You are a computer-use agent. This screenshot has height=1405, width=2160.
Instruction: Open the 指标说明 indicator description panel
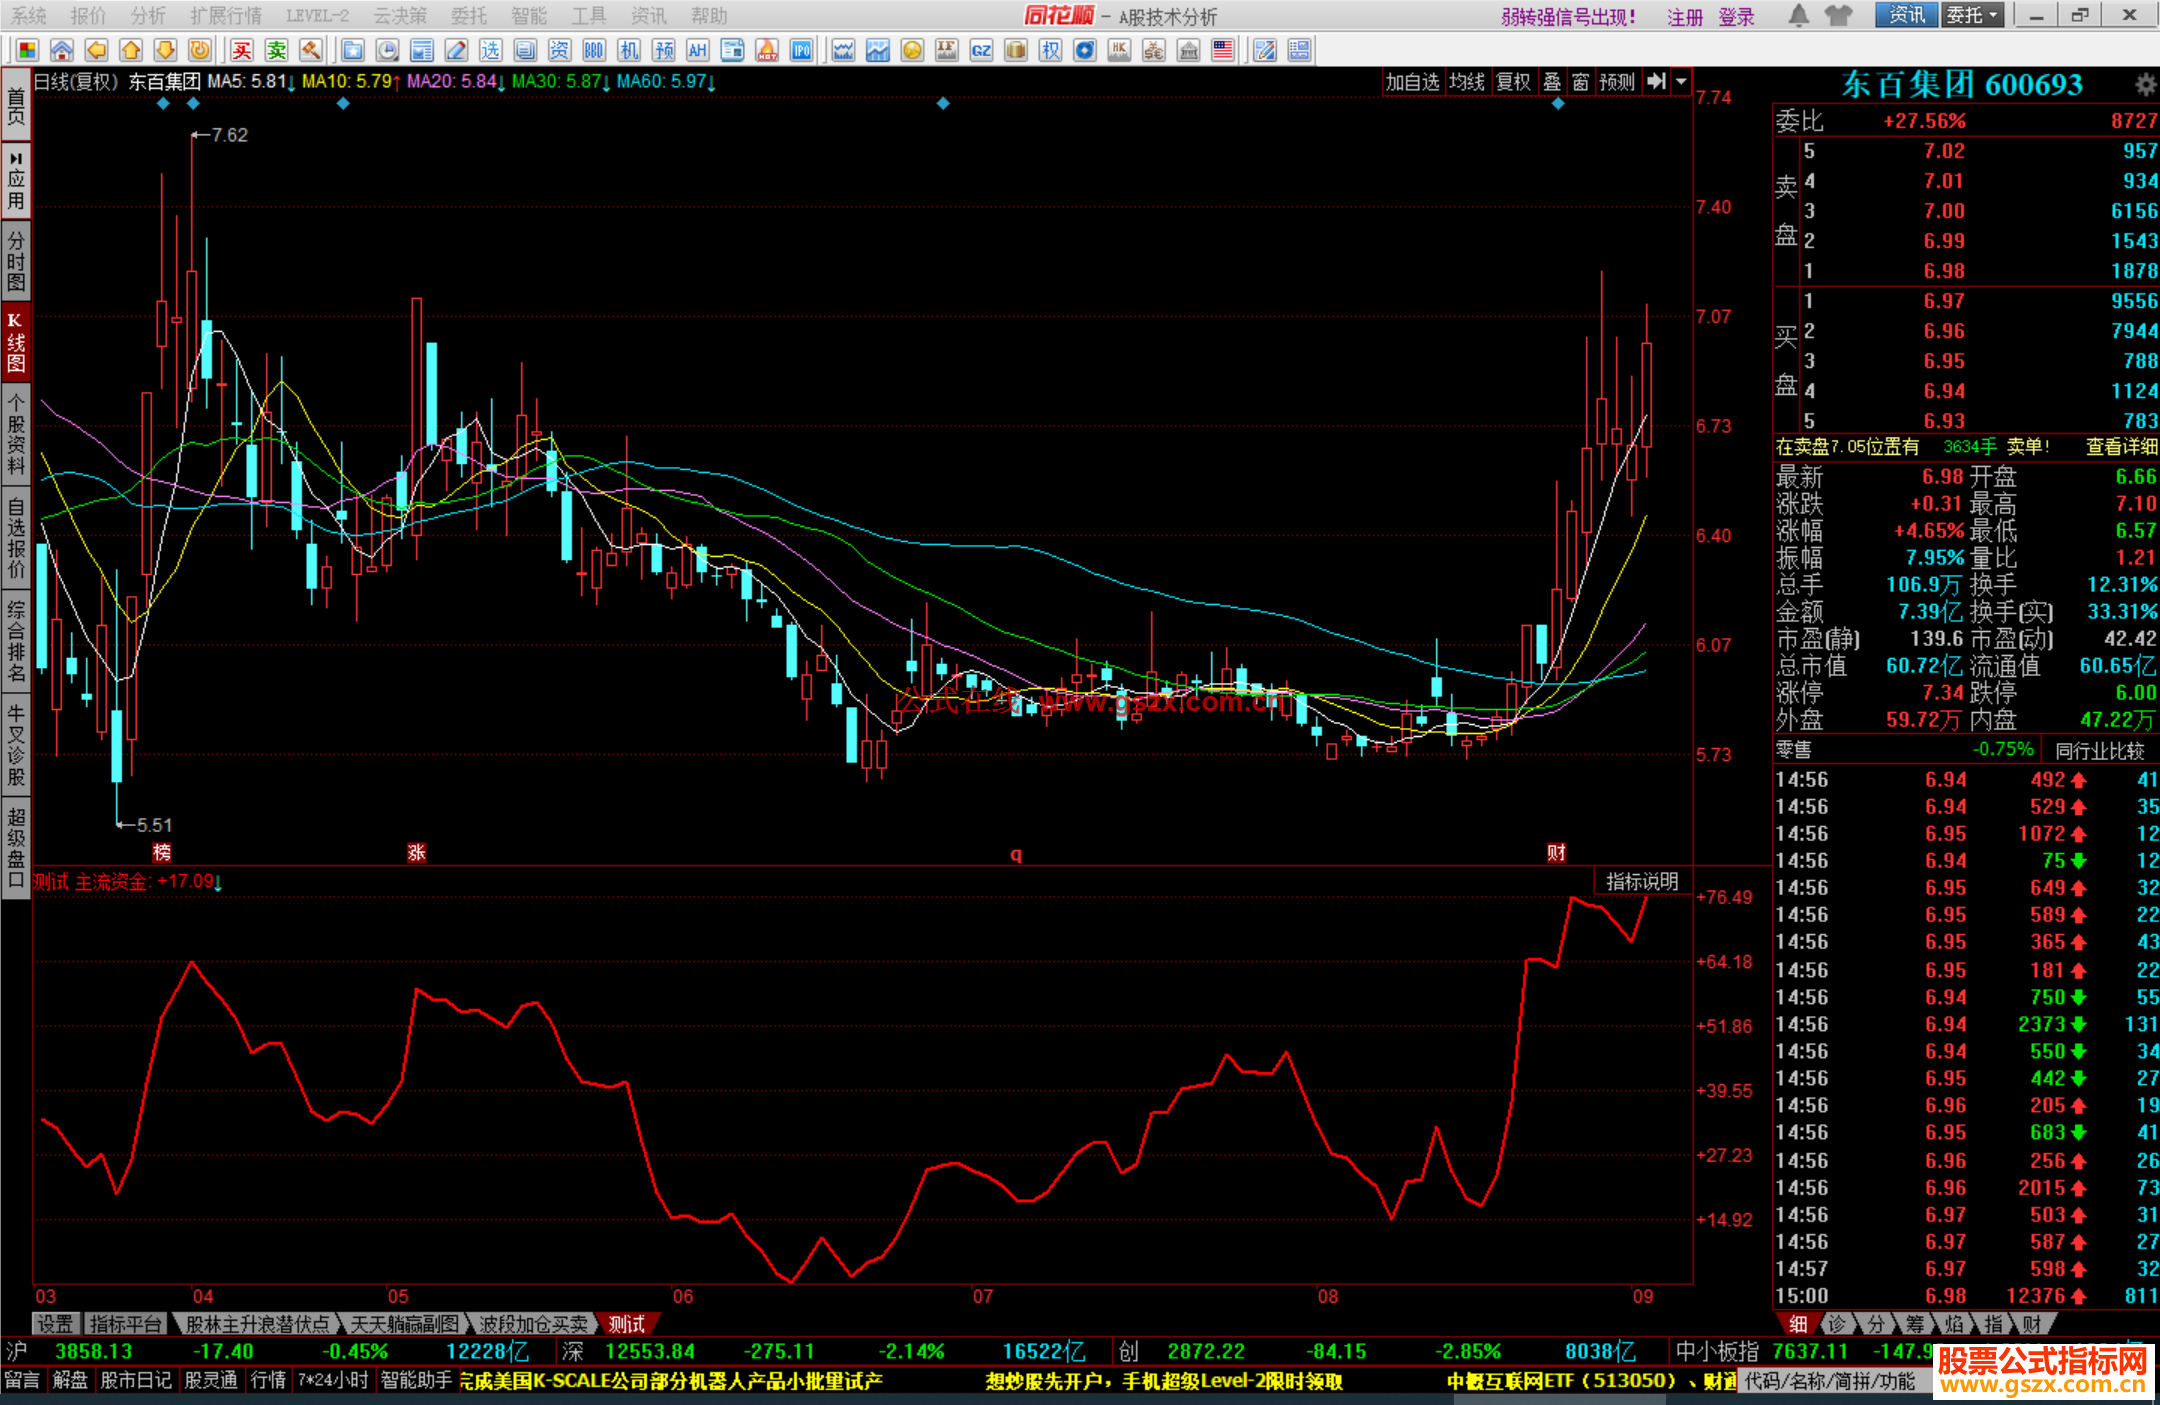coord(1641,881)
